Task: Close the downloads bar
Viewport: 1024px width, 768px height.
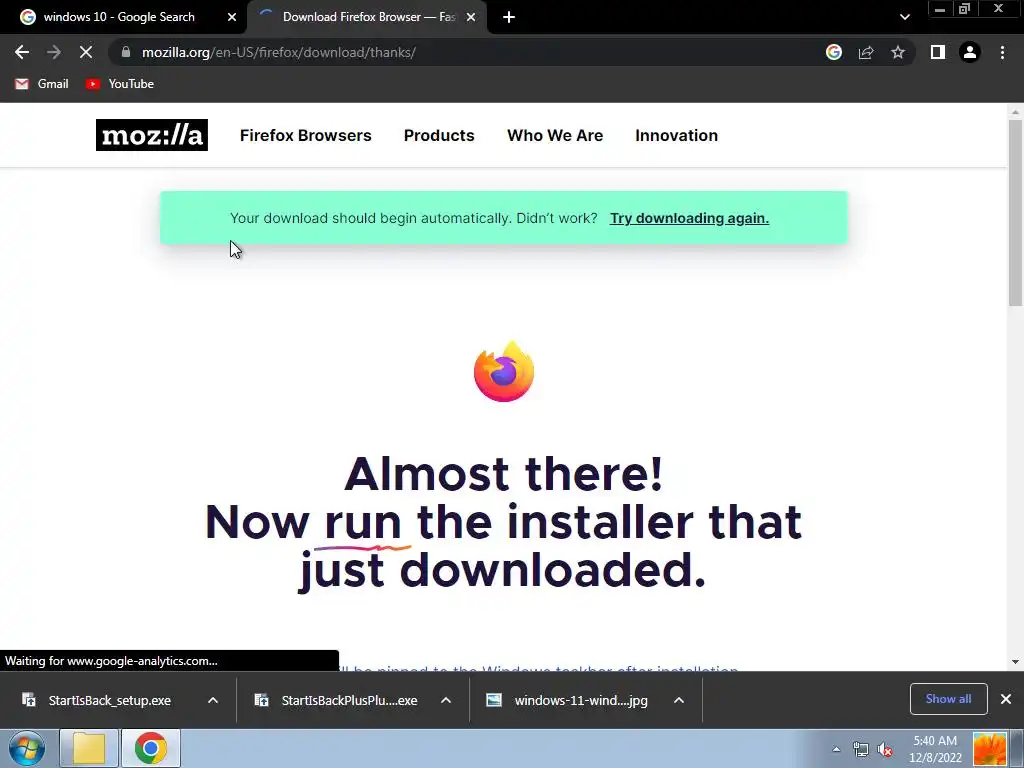Action: pyautogui.click(x=1006, y=699)
